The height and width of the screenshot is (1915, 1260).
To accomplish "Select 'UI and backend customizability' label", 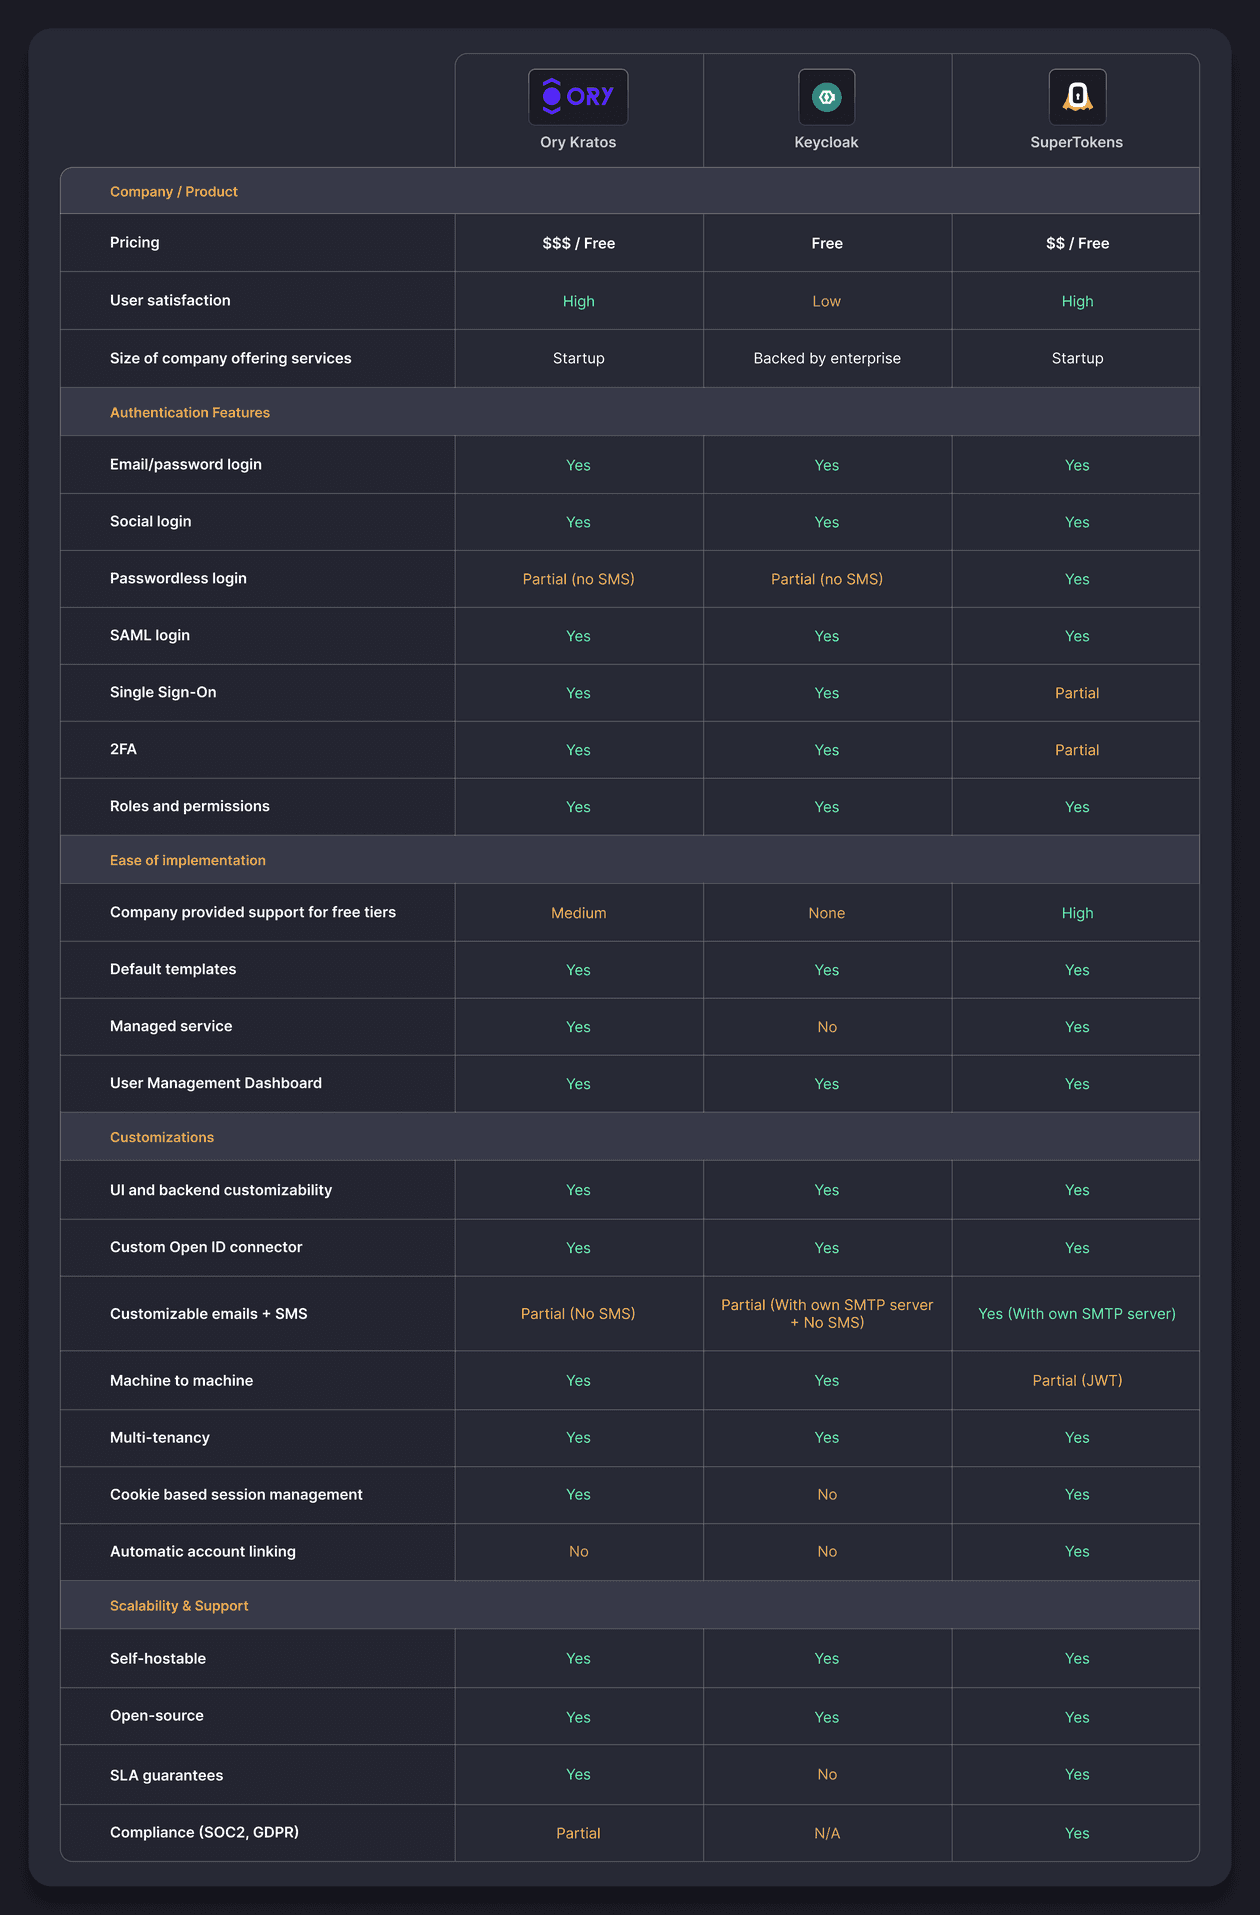I will pyautogui.click(x=221, y=1190).
